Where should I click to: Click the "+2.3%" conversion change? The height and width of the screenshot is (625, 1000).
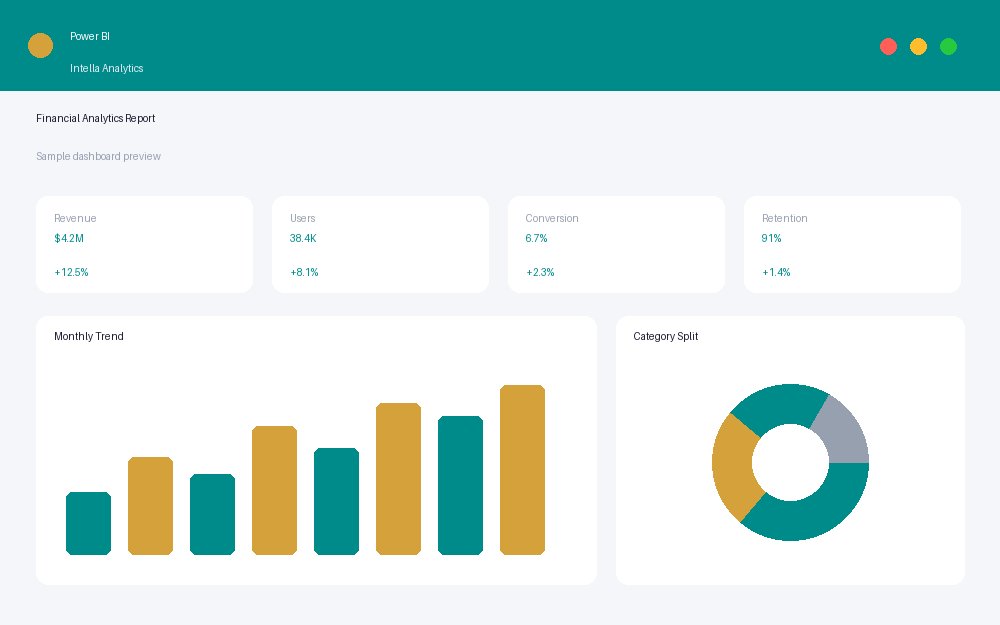(x=540, y=272)
